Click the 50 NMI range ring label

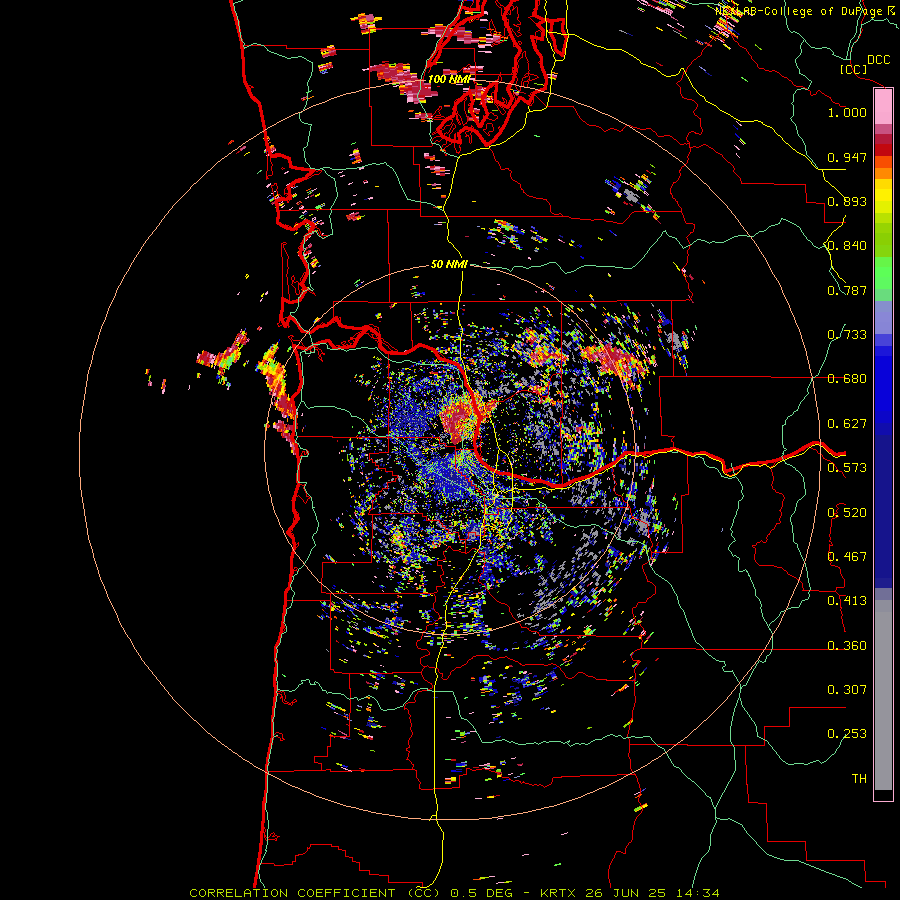point(449,264)
